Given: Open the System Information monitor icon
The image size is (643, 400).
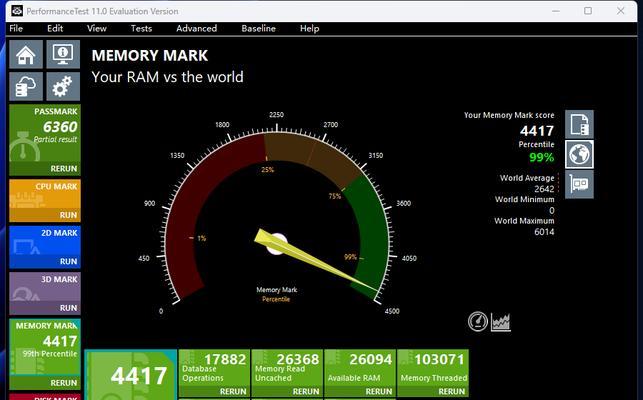Looking at the screenshot, I should tap(63, 54).
